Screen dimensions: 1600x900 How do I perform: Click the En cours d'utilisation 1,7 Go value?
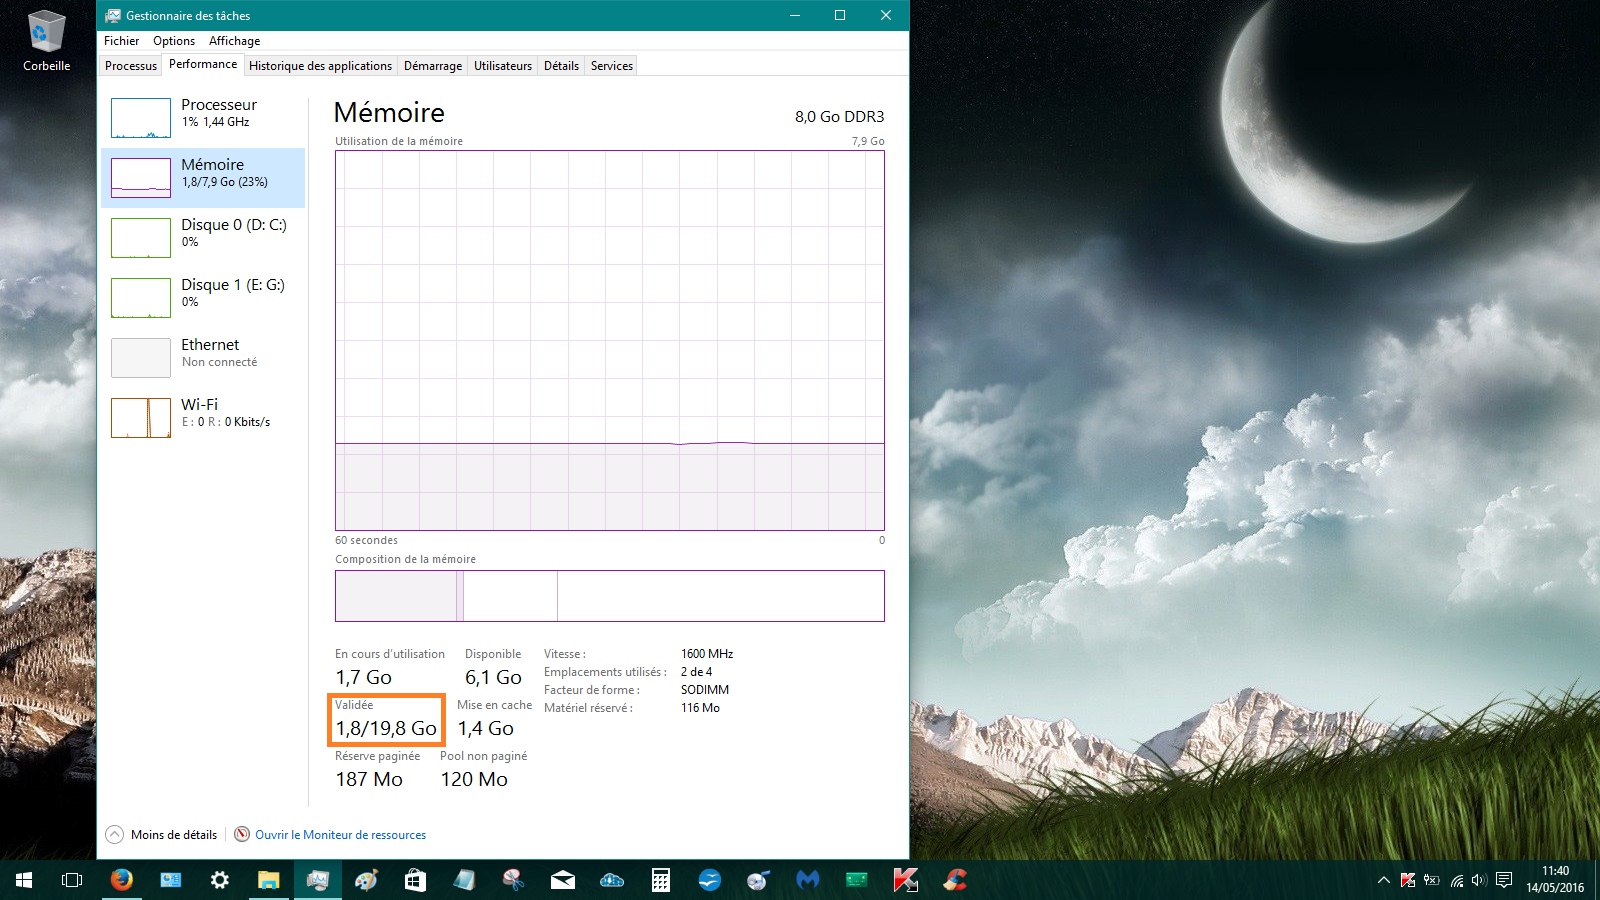point(363,678)
